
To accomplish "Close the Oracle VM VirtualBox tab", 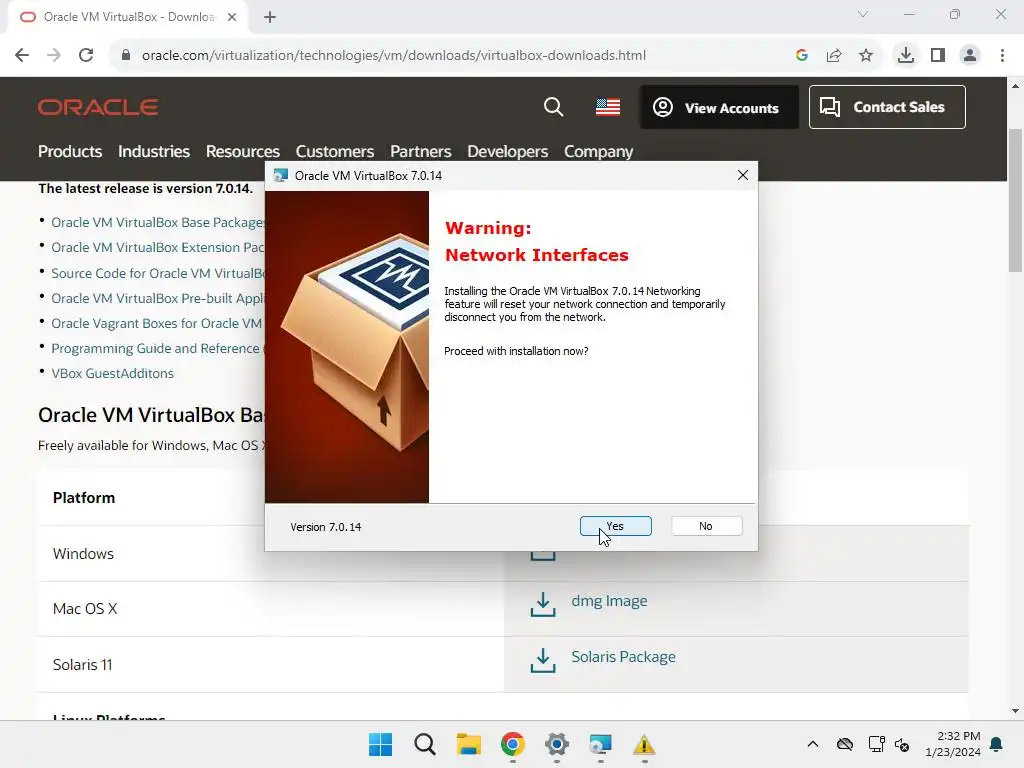I will [232, 17].
